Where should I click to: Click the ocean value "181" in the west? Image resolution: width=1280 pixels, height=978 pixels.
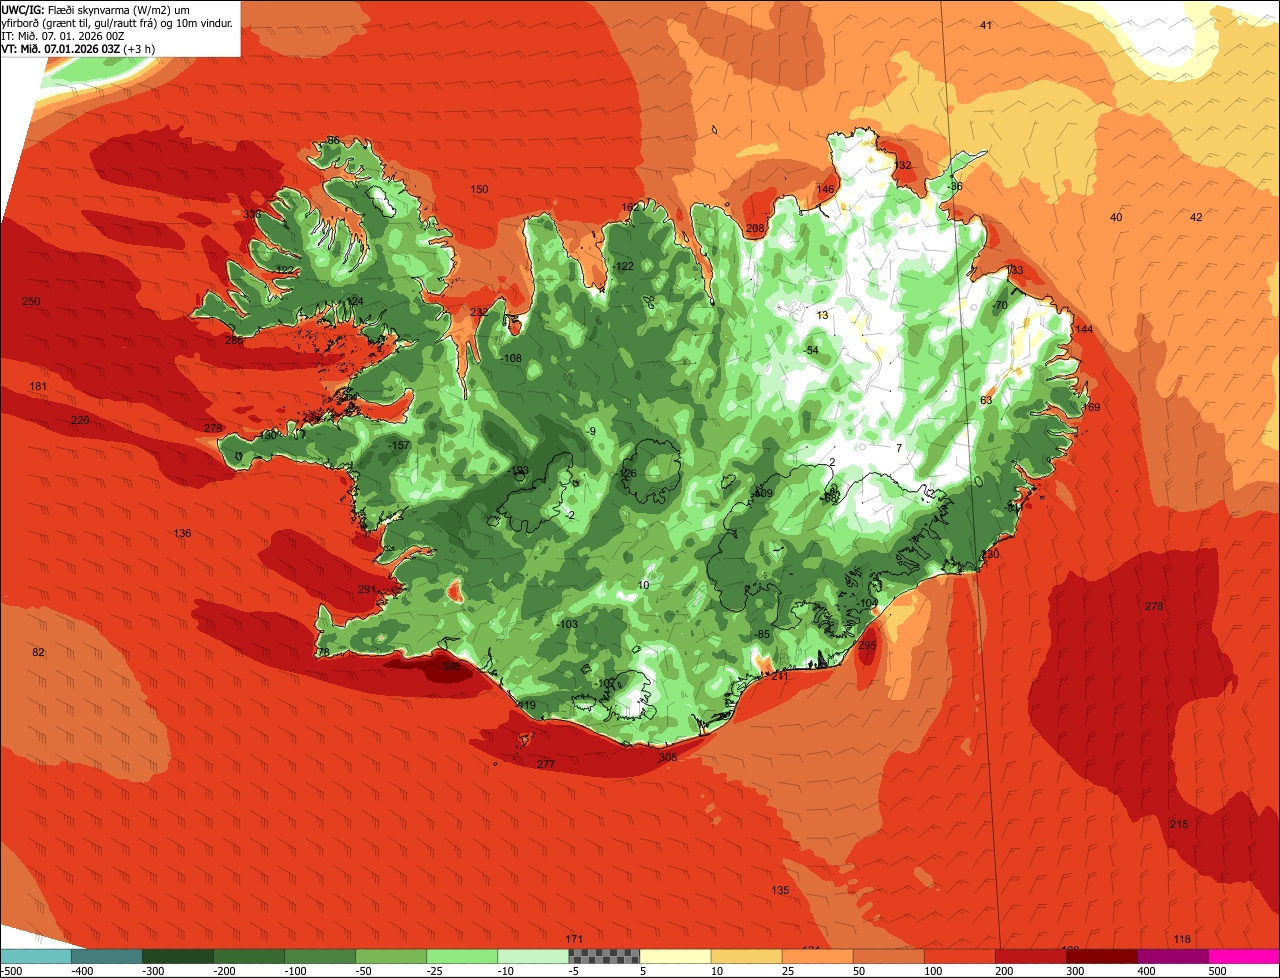coord(39,386)
